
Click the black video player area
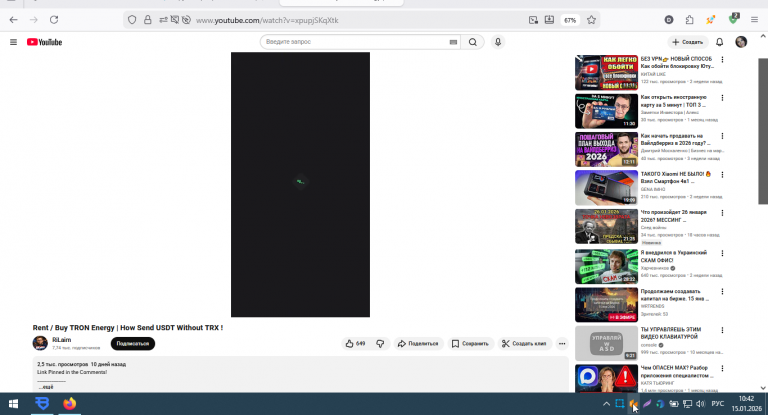tap(300, 185)
